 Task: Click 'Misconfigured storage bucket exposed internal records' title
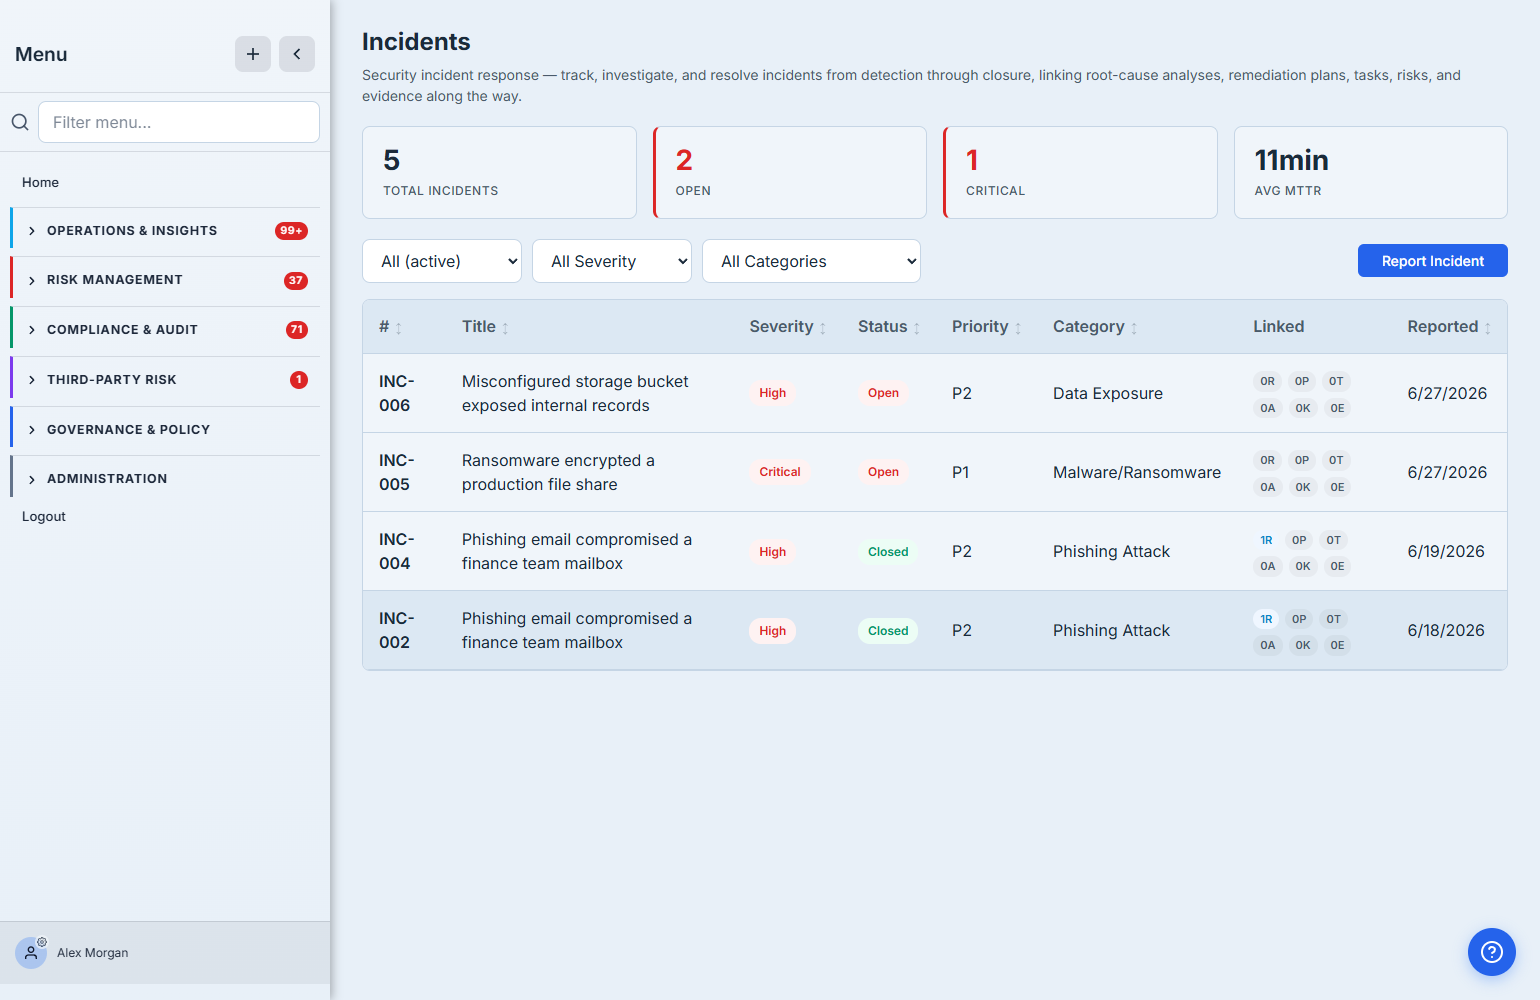point(575,393)
